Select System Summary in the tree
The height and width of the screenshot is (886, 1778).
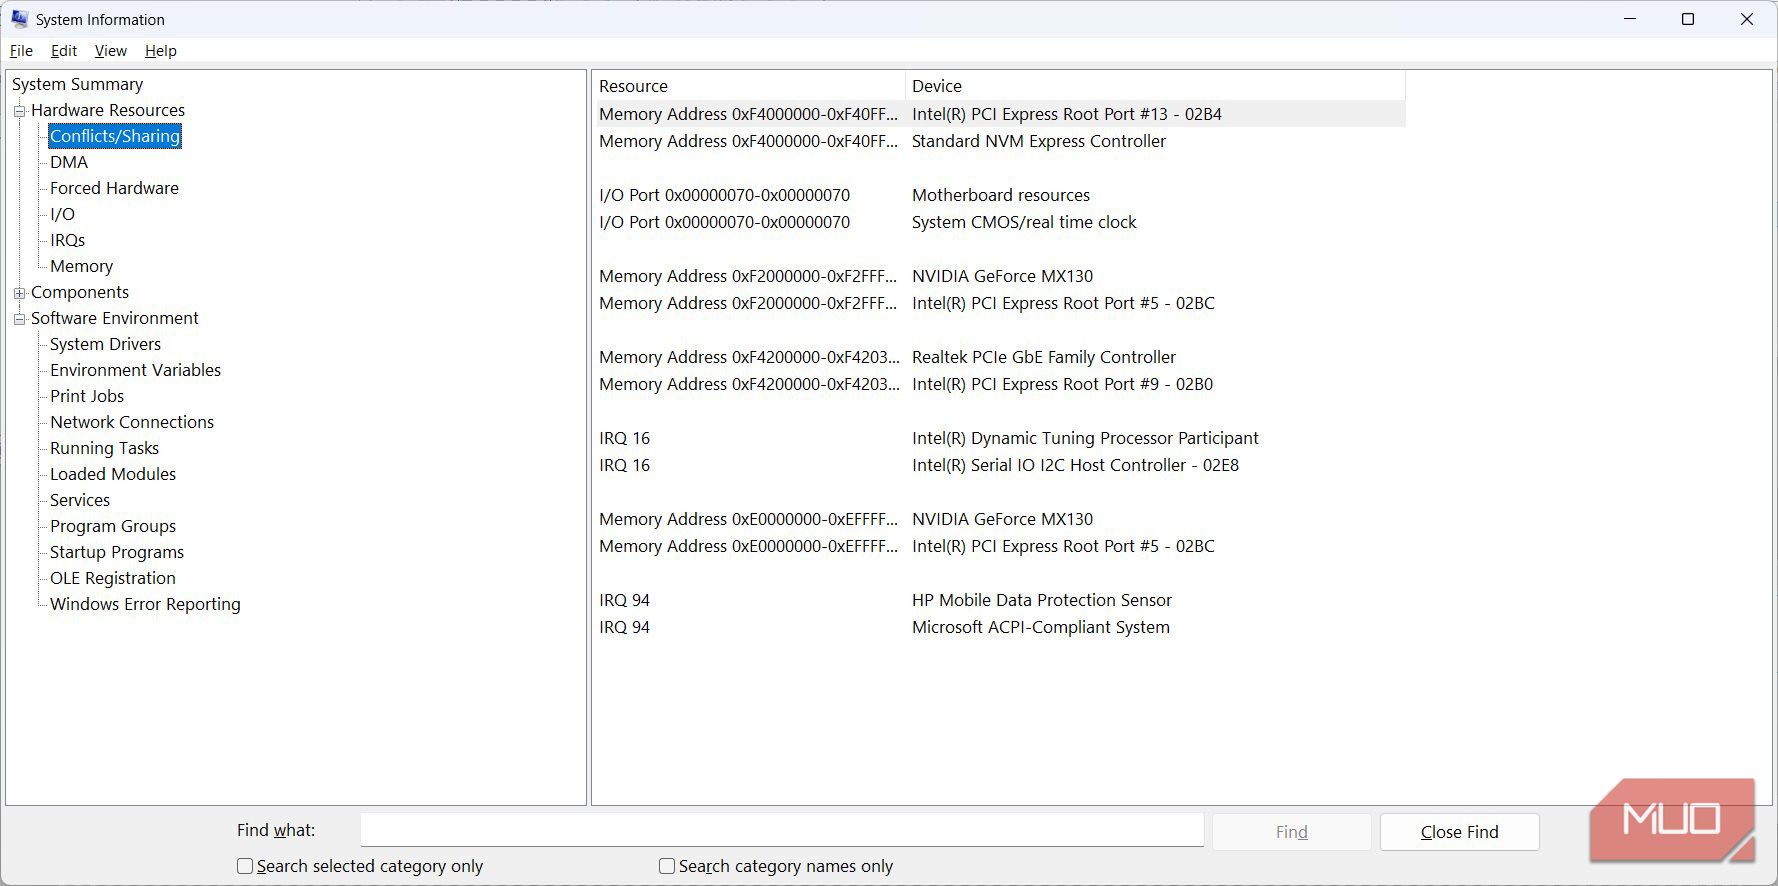pos(77,84)
